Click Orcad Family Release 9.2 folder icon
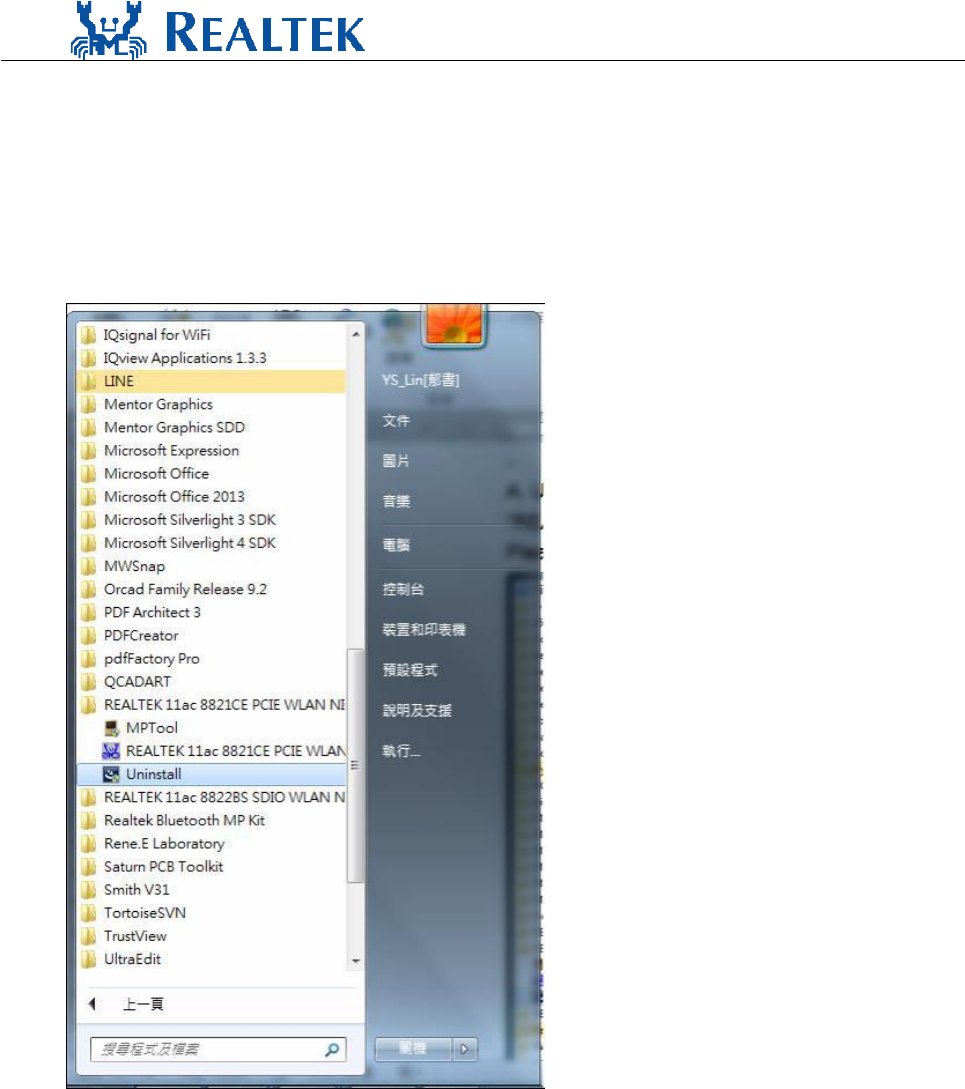965x1089 pixels. (88, 589)
